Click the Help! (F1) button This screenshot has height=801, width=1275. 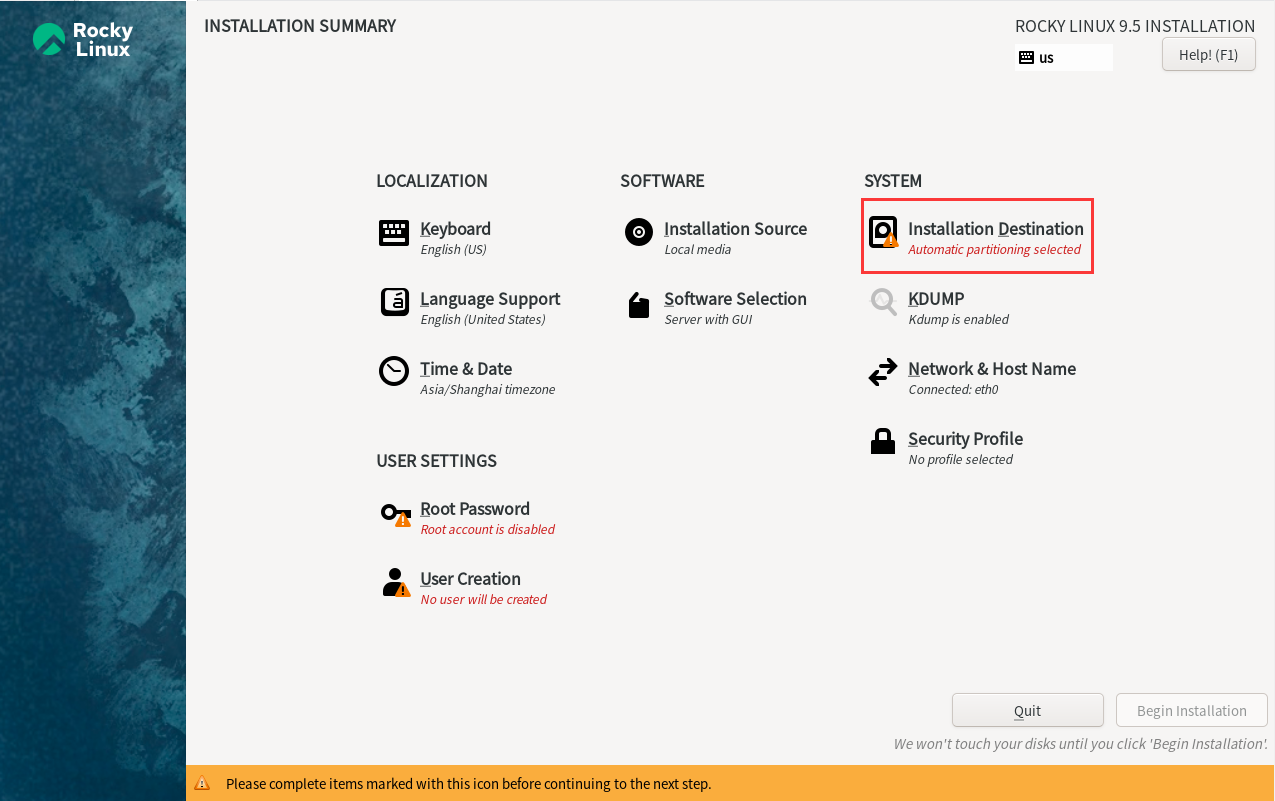pos(1208,54)
